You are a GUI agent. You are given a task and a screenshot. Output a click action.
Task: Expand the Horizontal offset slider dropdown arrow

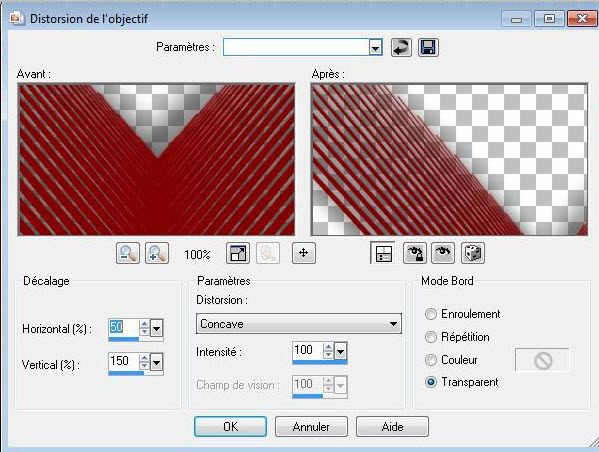point(157,328)
